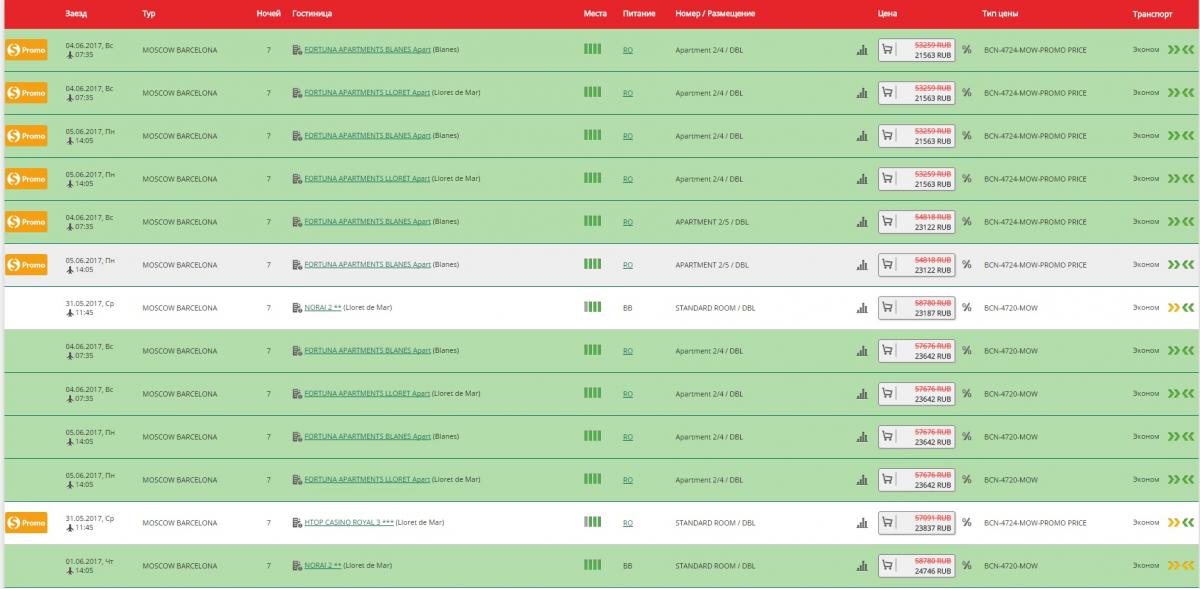Click Promo badge on HTOP CASINO ROYAL row
This screenshot has width=1200, height=589.
coord(26,522)
